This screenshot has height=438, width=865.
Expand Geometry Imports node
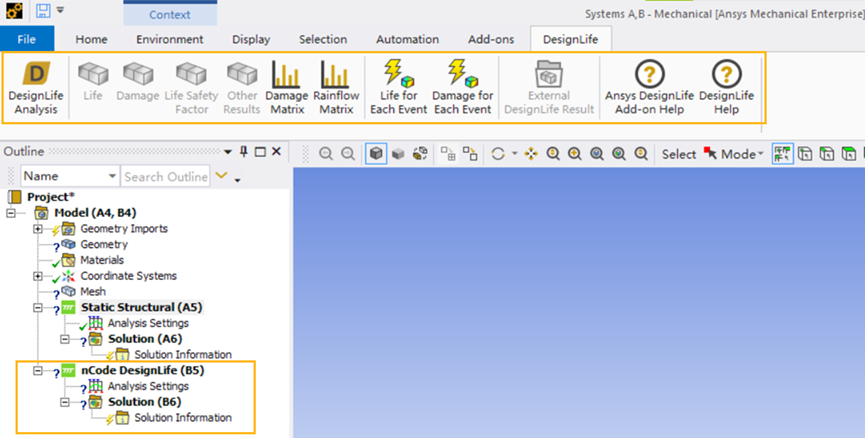[38, 229]
